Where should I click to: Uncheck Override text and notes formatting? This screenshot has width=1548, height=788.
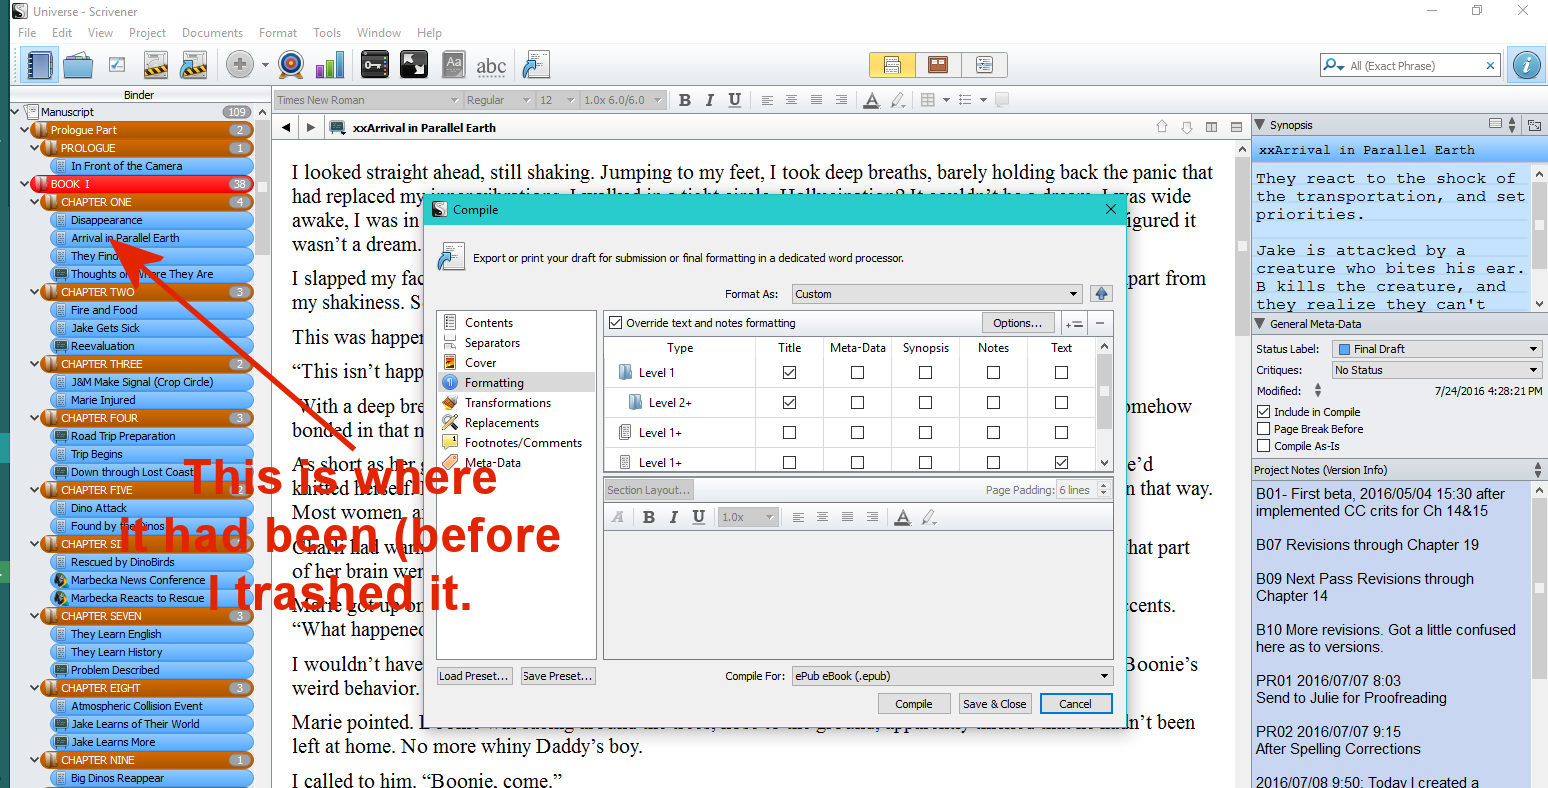click(615, 323)
